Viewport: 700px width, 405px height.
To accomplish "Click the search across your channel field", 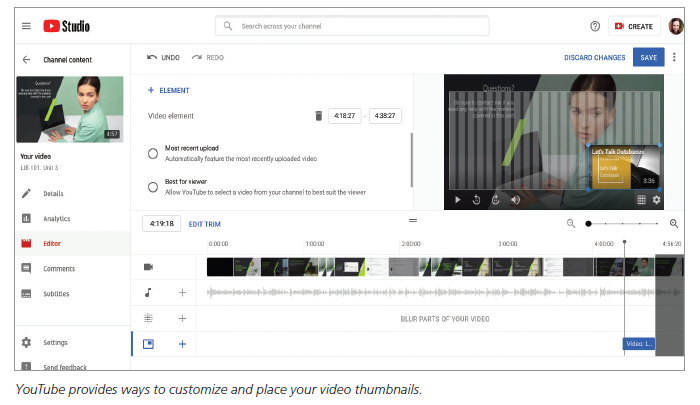I will 352,26.
